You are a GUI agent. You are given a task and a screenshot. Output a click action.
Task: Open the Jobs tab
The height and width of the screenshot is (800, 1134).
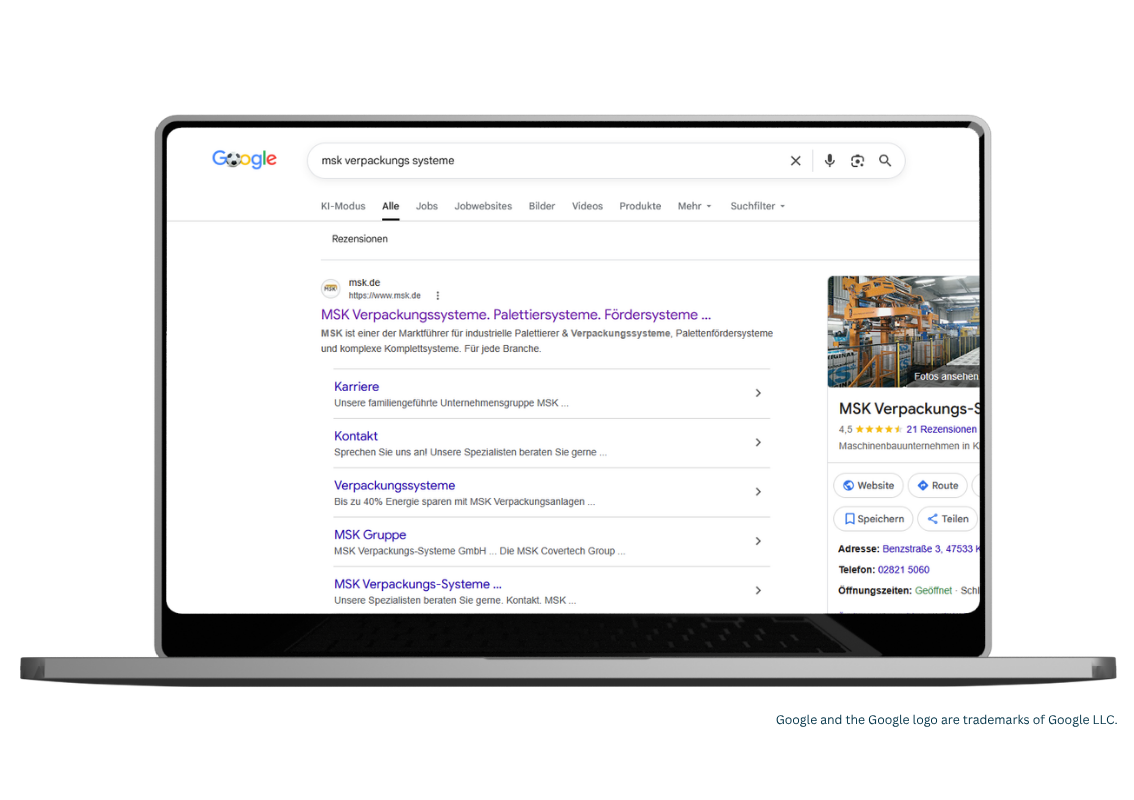[427, 206]
